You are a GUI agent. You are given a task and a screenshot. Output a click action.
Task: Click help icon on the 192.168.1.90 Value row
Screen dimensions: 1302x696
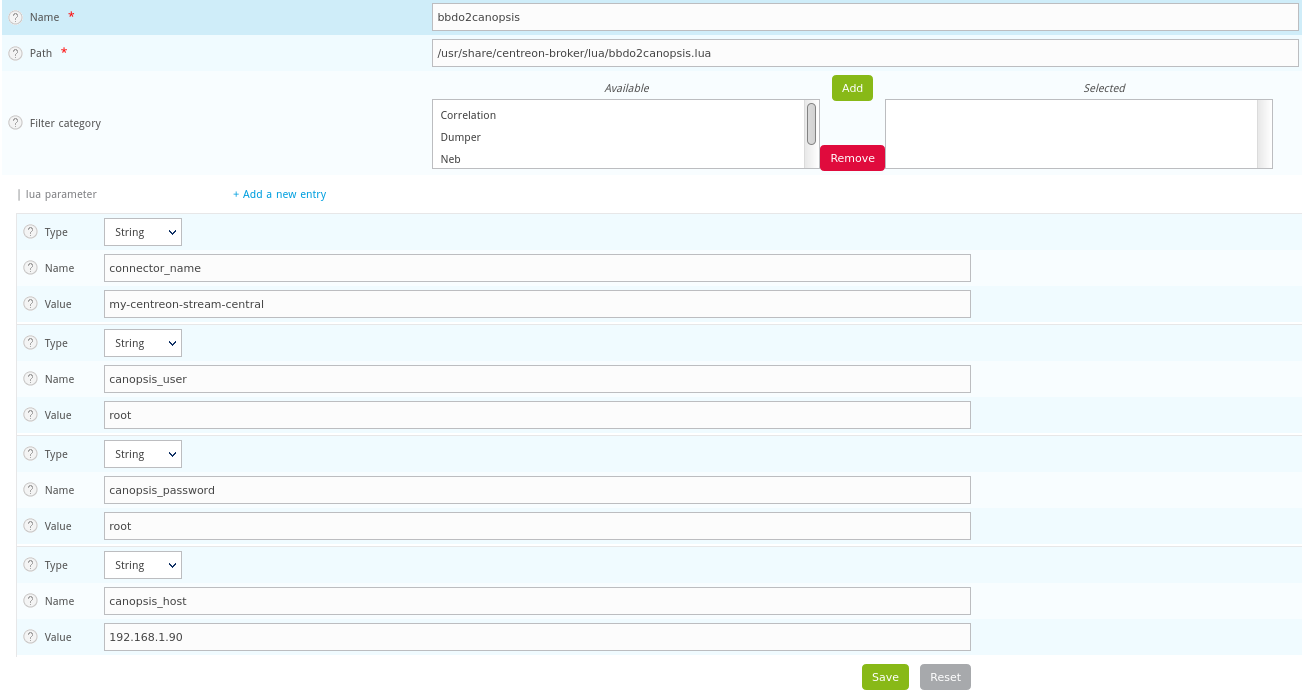click(x=30, y=637)
